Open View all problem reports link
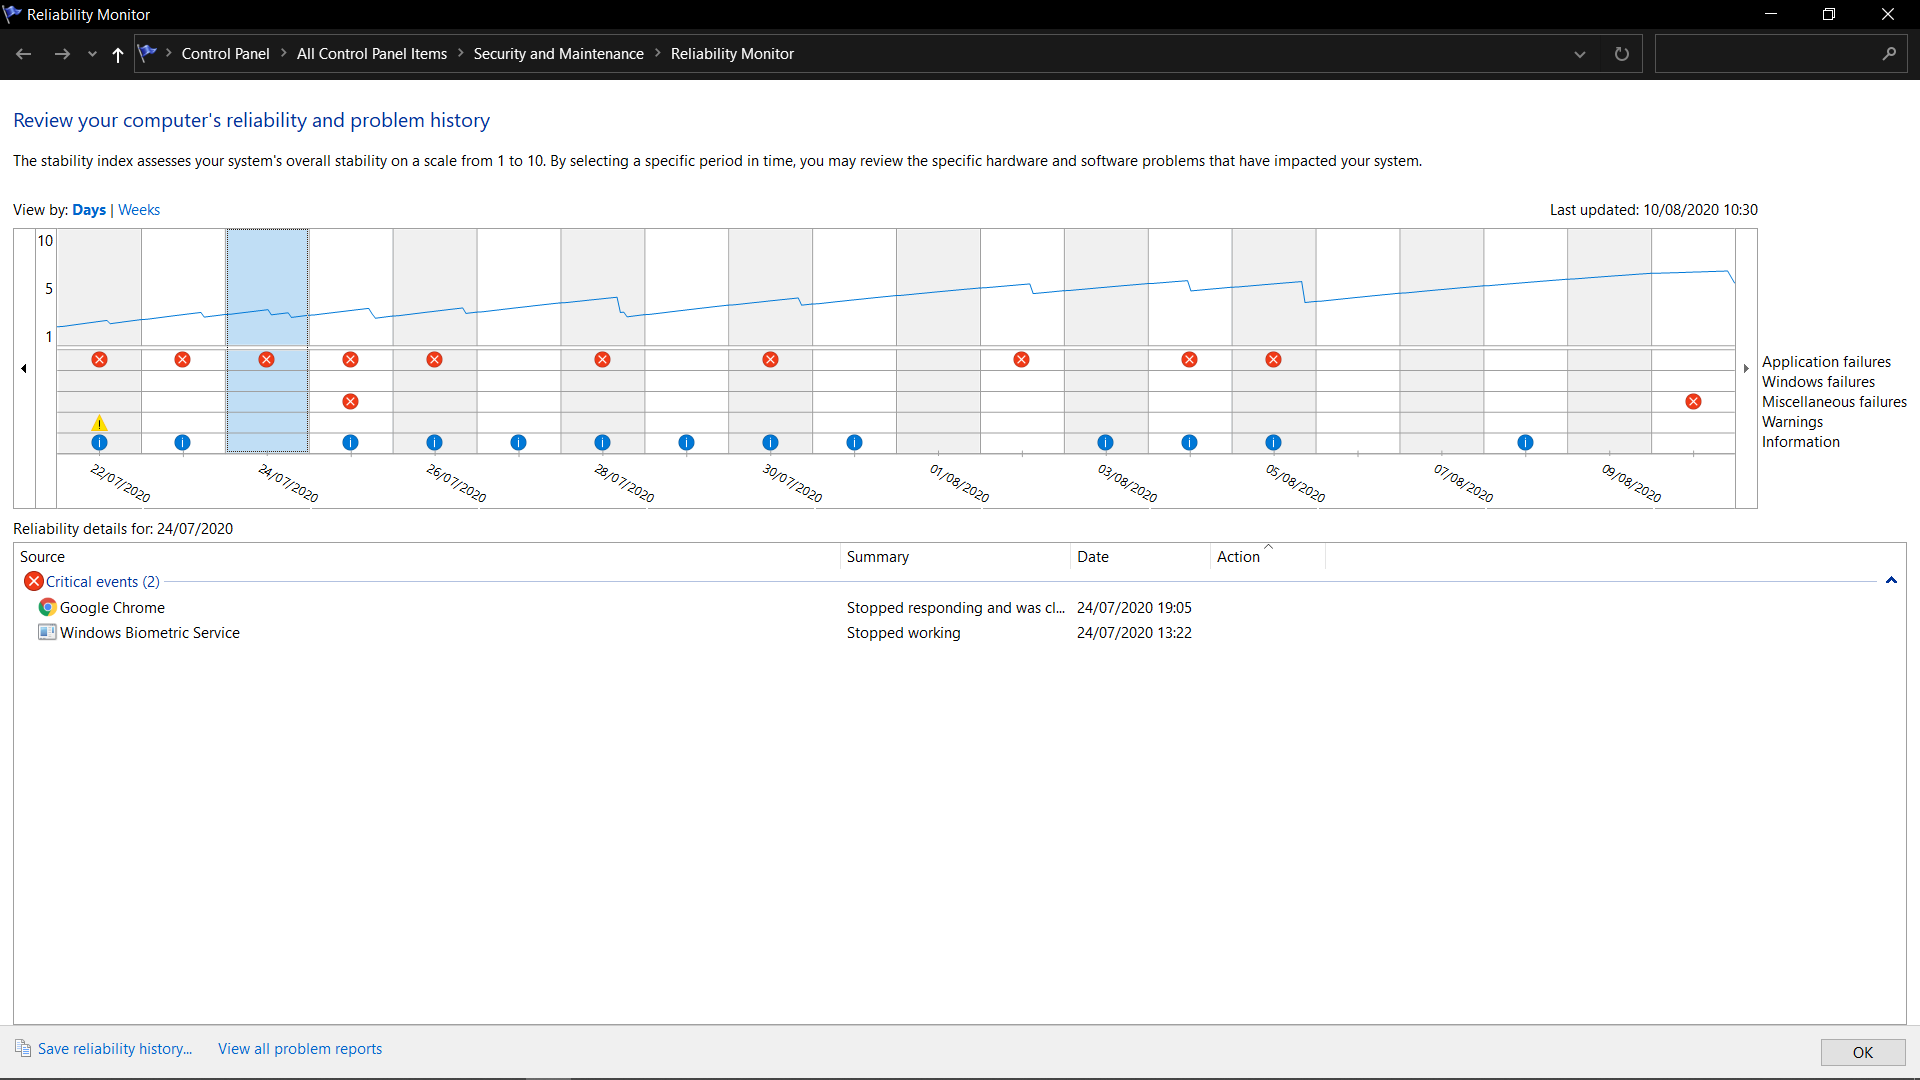This screenshot has height=1080, width=1920. pos(300,1049)
